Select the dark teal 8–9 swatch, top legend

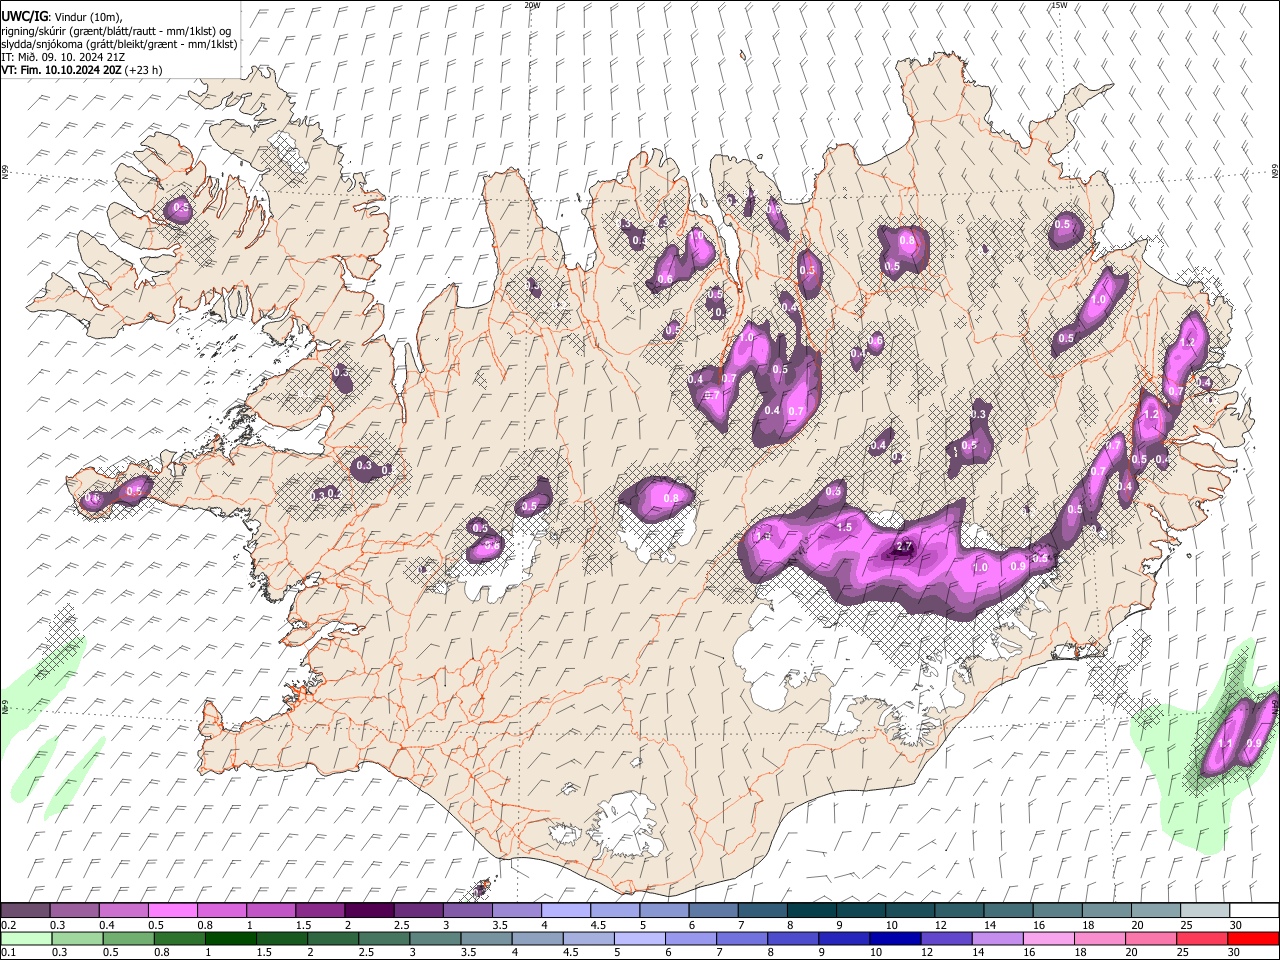click(810, 911)
